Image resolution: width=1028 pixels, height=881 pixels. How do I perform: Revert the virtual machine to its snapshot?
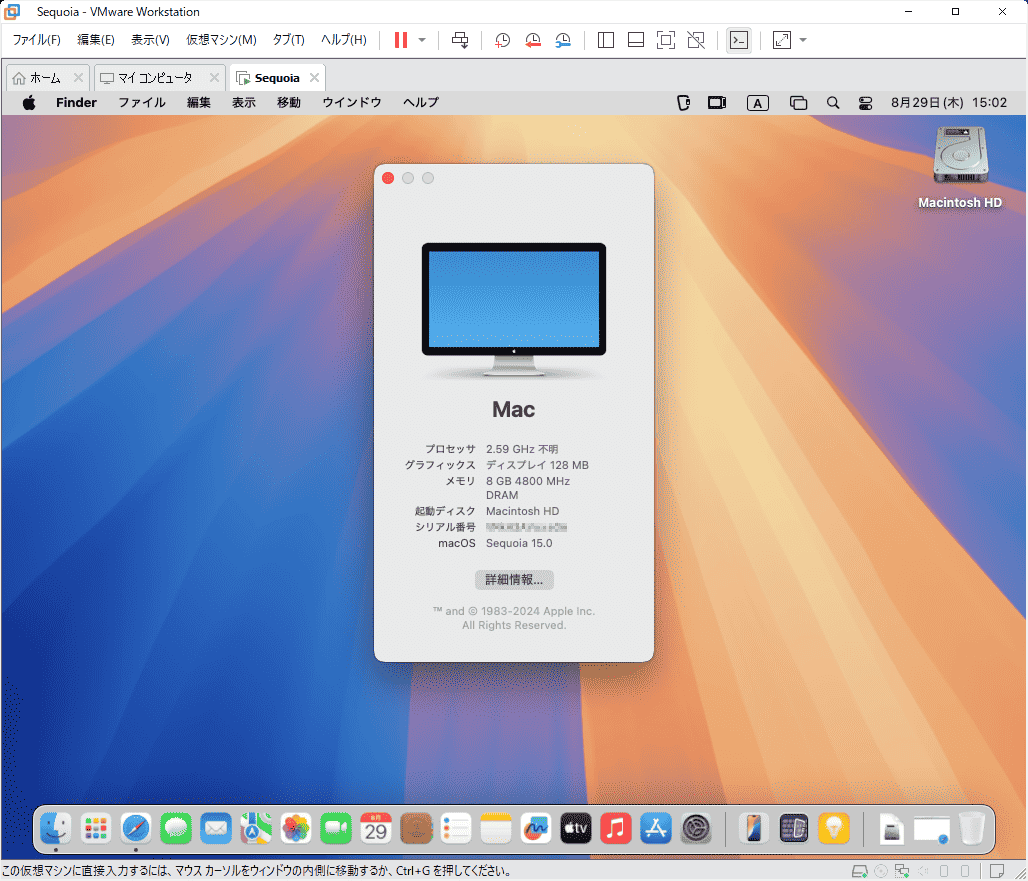tap(533, 40)
